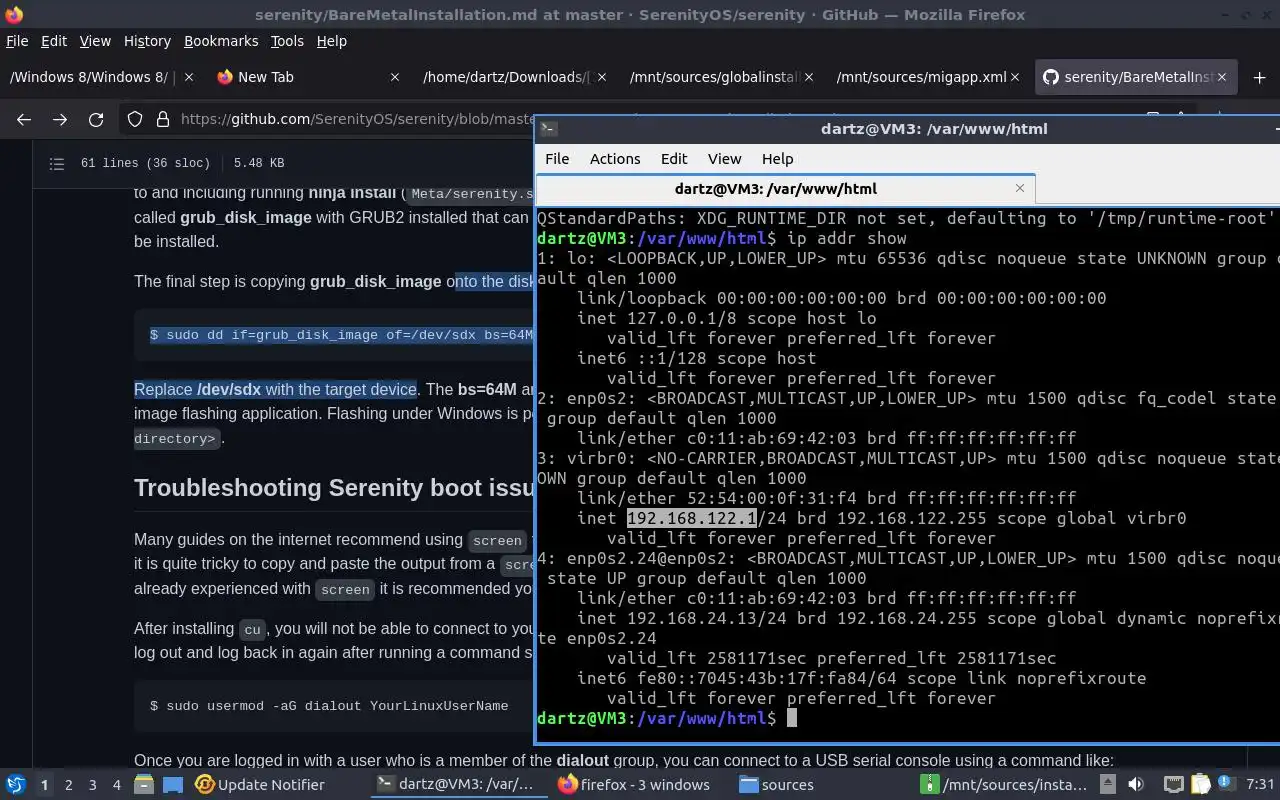The height and width of the screenshot is (800, 1280).
Task: Click 'Troubleshooting Serenity boot' heading
Action: click(334, 487)
